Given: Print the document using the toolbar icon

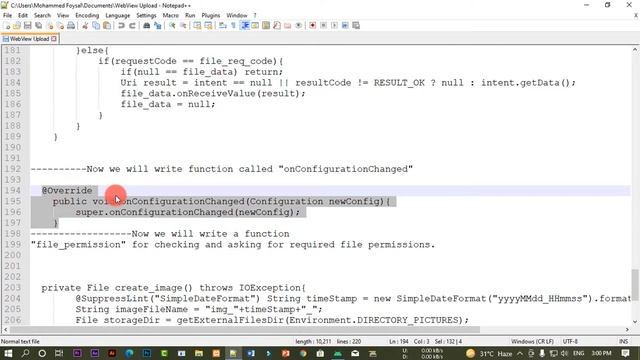Looking at the screenshot, I should point(71,25).
